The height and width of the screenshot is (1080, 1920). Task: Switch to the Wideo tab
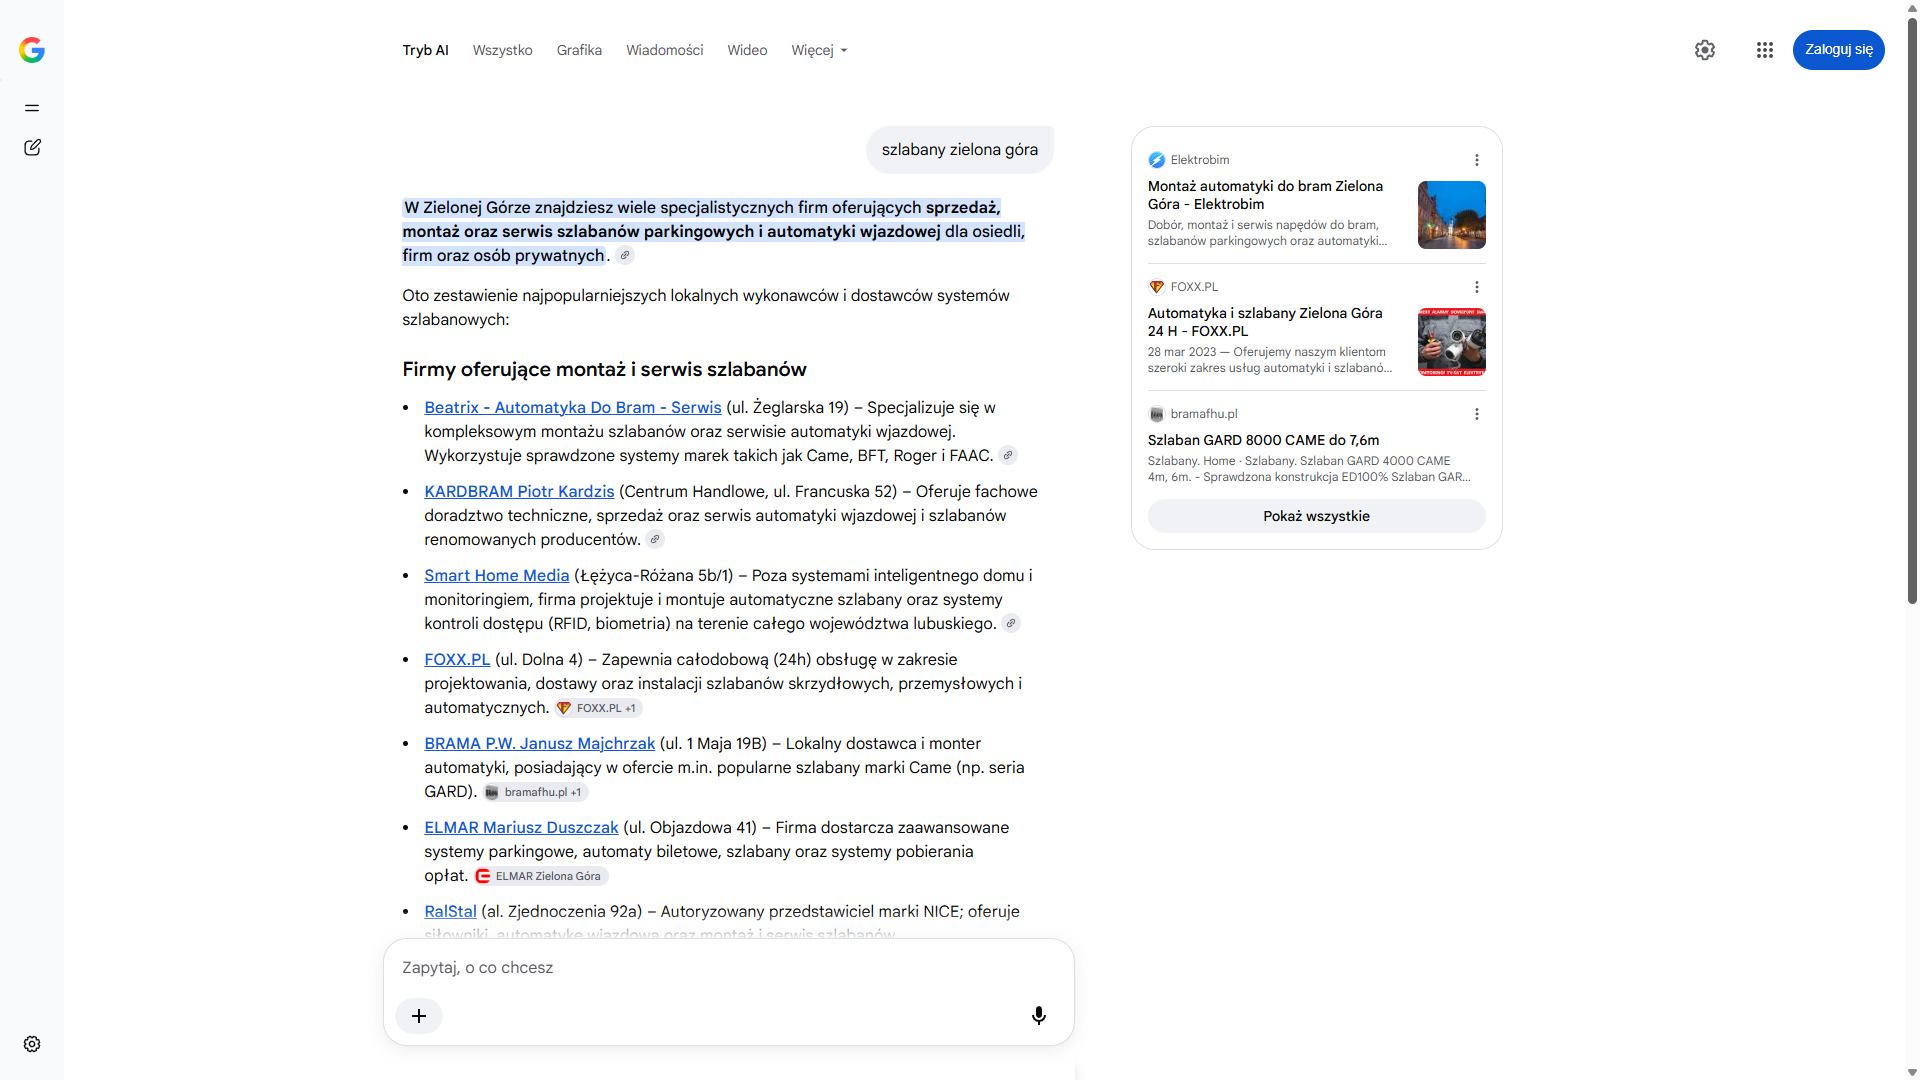tap(747, 50)
